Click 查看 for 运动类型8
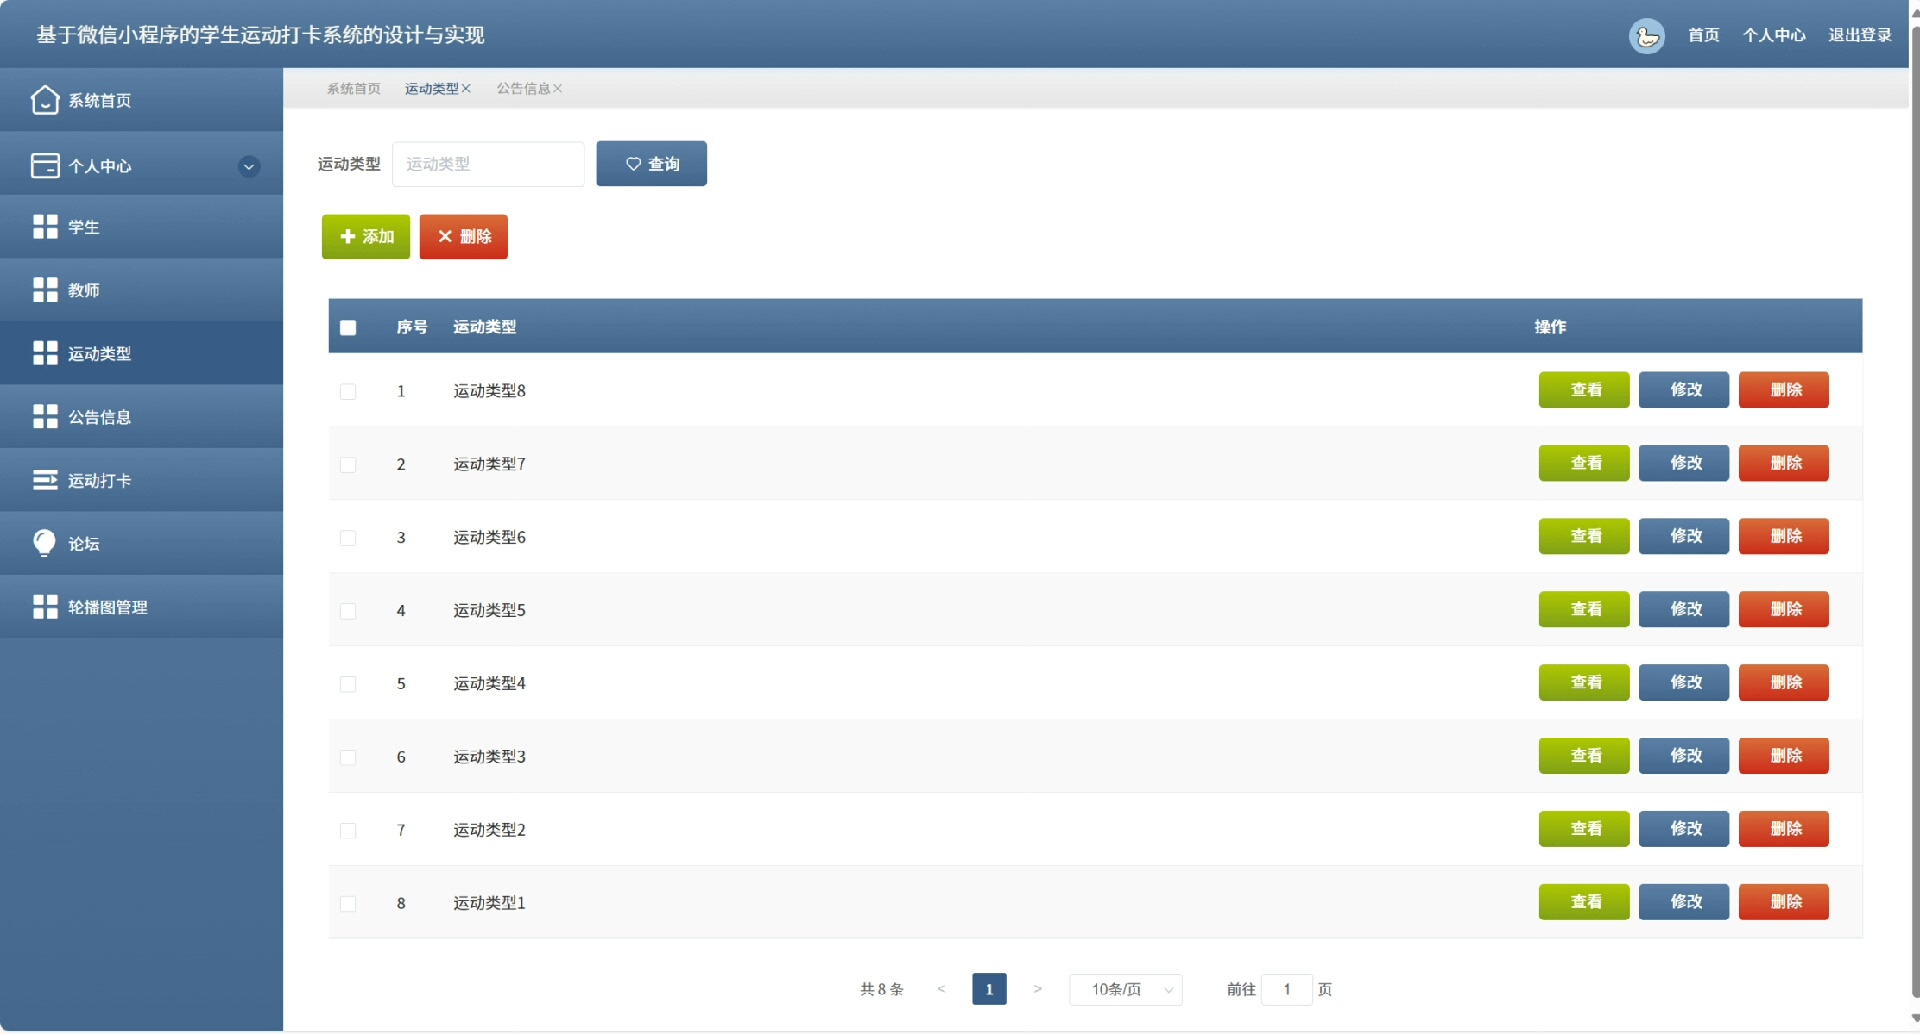 tap(1584, 390)
